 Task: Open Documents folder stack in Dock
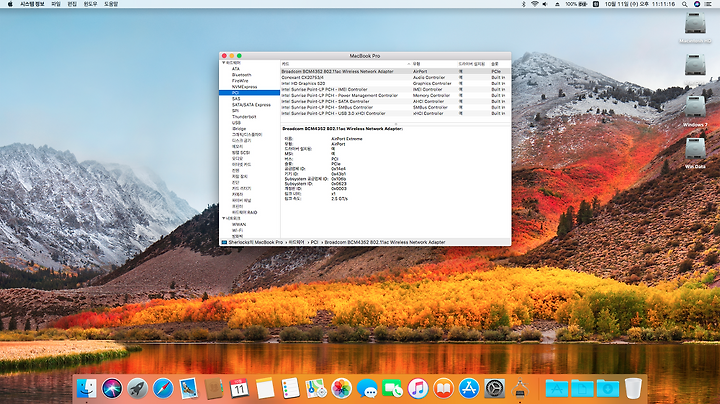tap(582, 388)
